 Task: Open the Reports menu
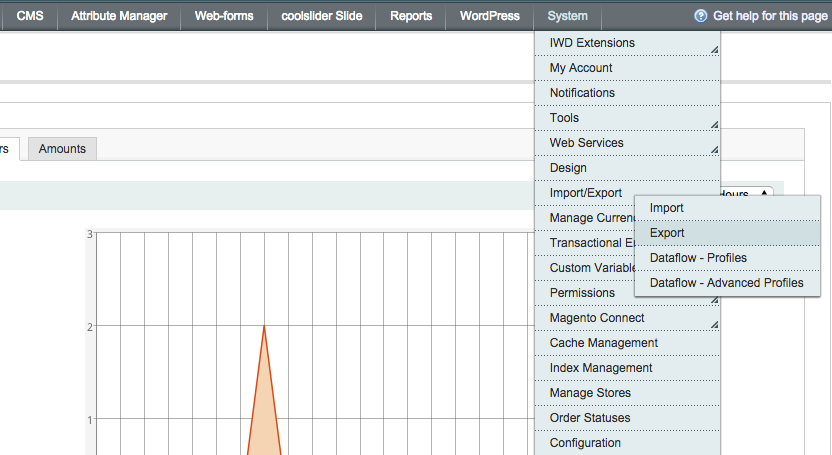coord(411,16)
